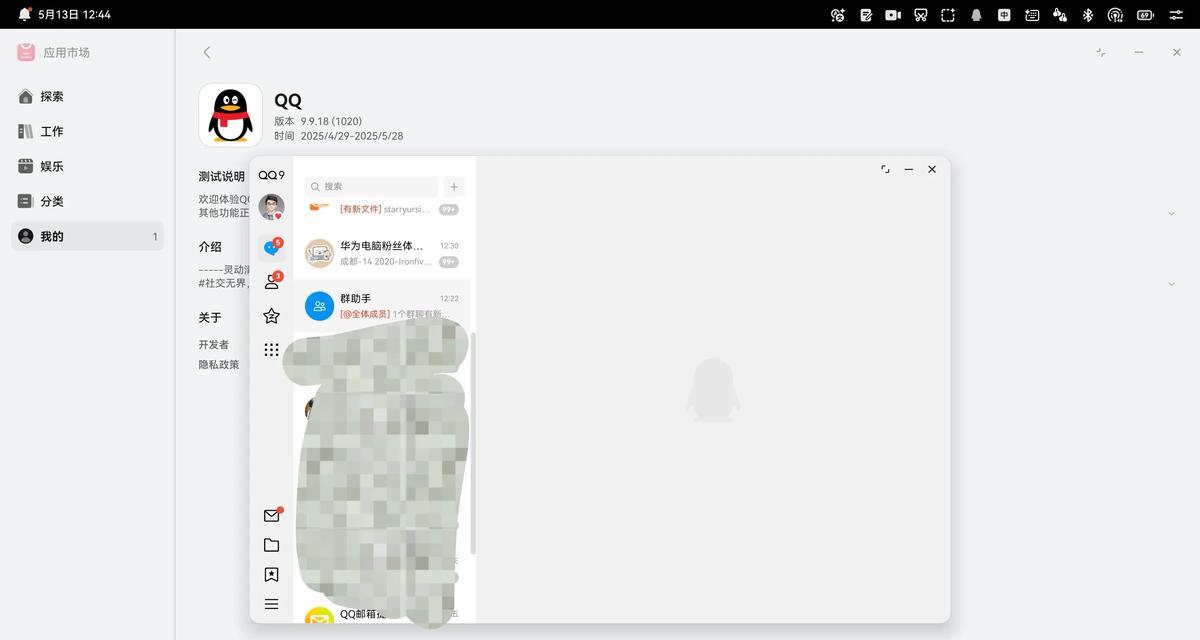This screenshot has height=640, width=1200.
Task: Select 我的 in the App Market sidebar
Action: (x=87, y=236)
